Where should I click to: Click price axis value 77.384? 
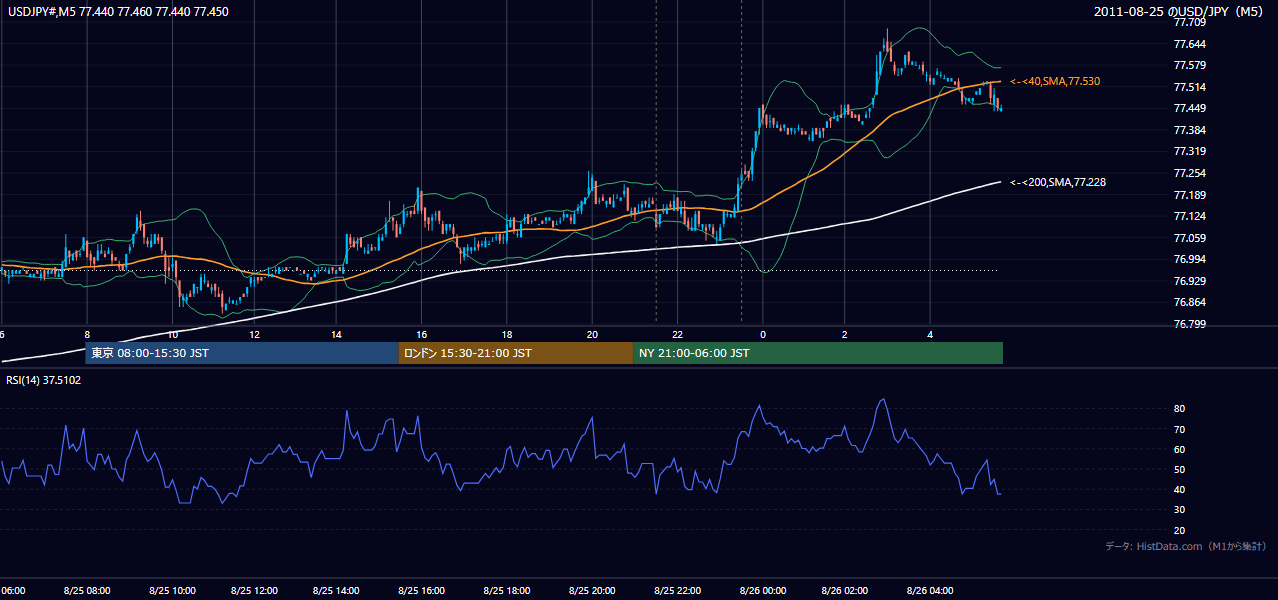coord(1188,130)
